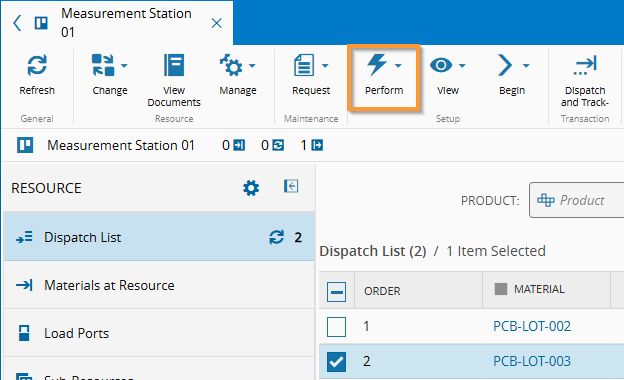
Task: Refresh the Dispatch List counter icon
Action: (277, 237)
